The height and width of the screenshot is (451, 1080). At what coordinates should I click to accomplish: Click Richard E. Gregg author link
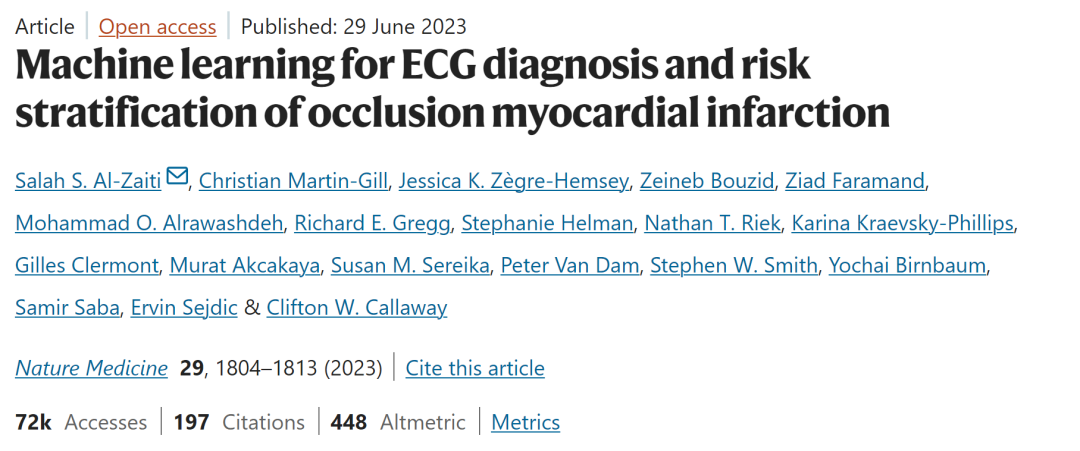[372, 224]
